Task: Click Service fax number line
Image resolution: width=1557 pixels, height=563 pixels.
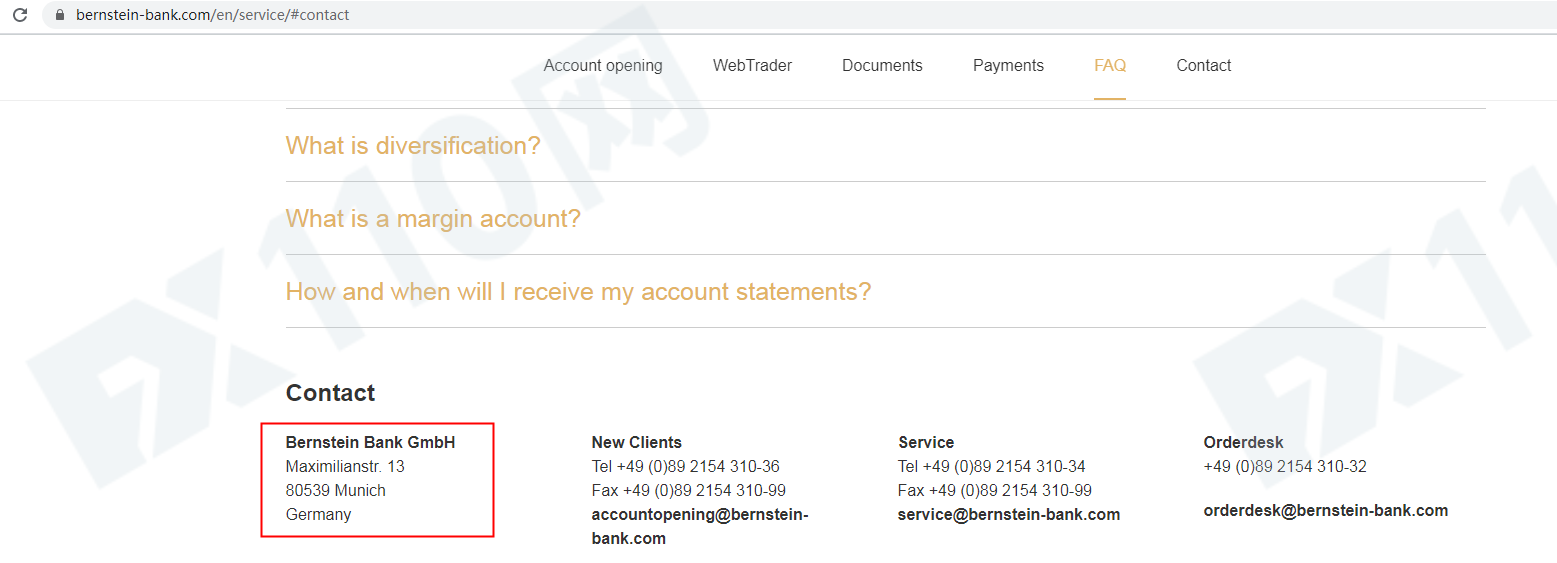Action: tap(994, 490)
